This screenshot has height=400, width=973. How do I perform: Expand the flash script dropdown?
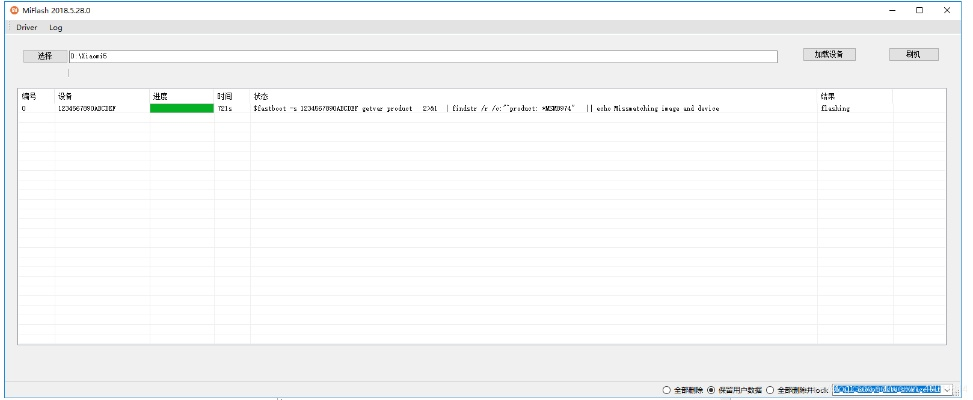(x=947, y=390)
